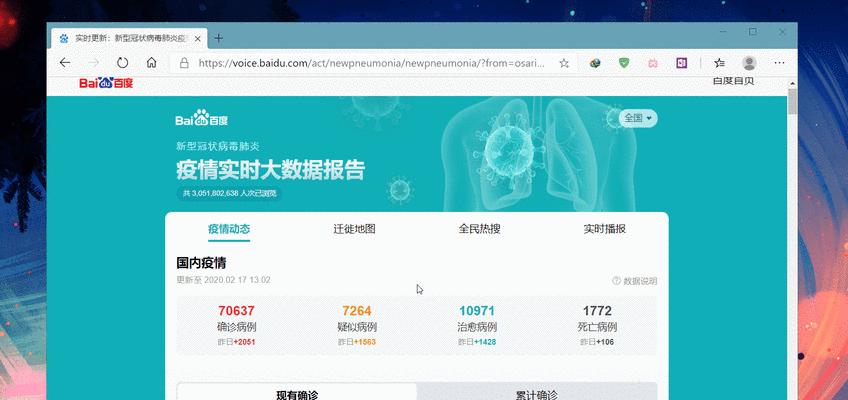Select the 累计确诊 chart tab
Viewport: 848px width, 400px height.
(x=537, y=392)
